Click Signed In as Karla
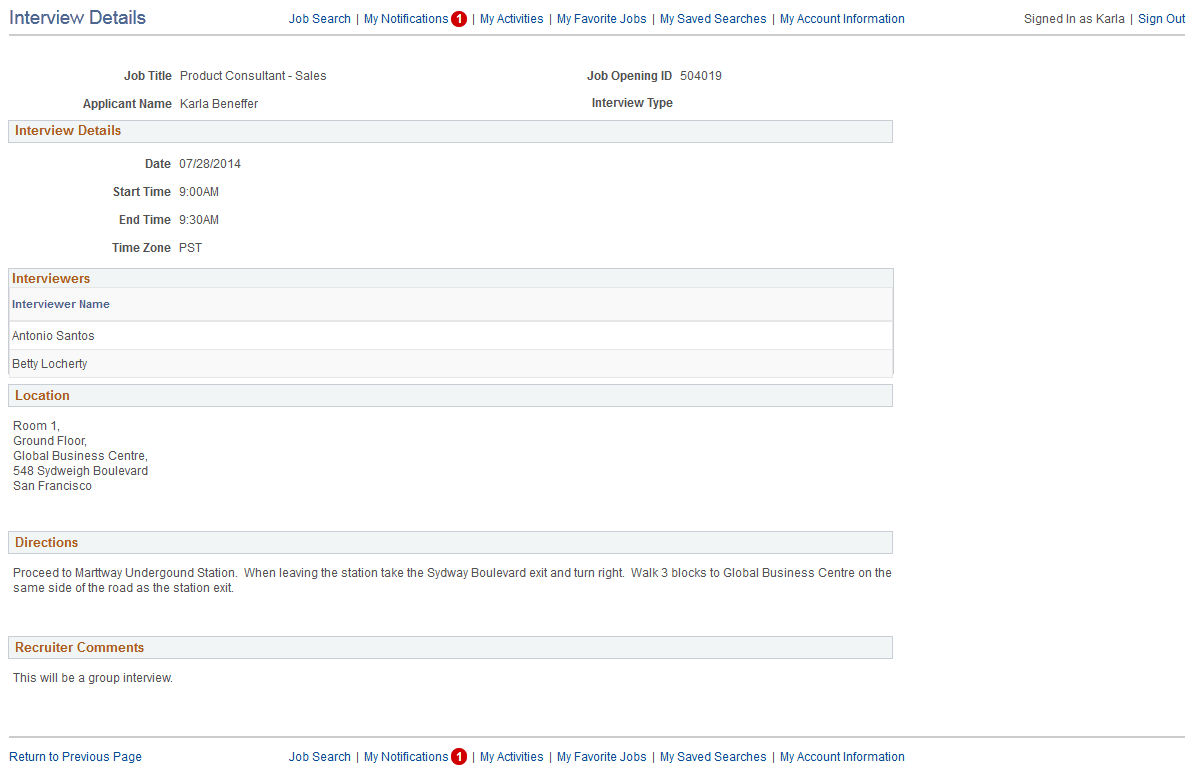 click(x=1074, y=18)
